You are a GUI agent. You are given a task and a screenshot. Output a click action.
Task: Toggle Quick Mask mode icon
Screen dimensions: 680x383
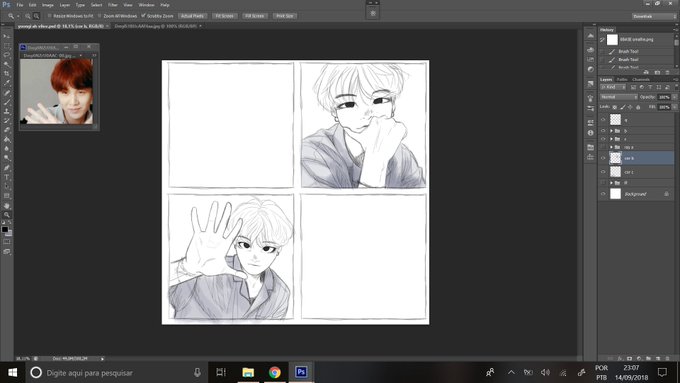[7, 242]
